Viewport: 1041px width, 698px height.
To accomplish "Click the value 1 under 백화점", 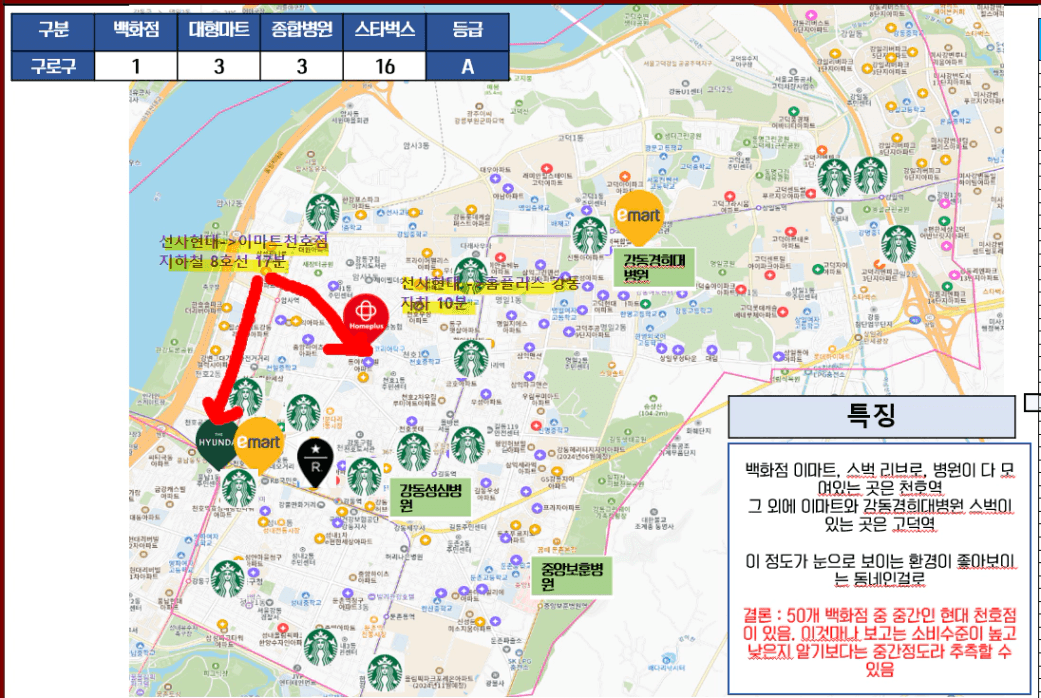I will click(136, 66).
